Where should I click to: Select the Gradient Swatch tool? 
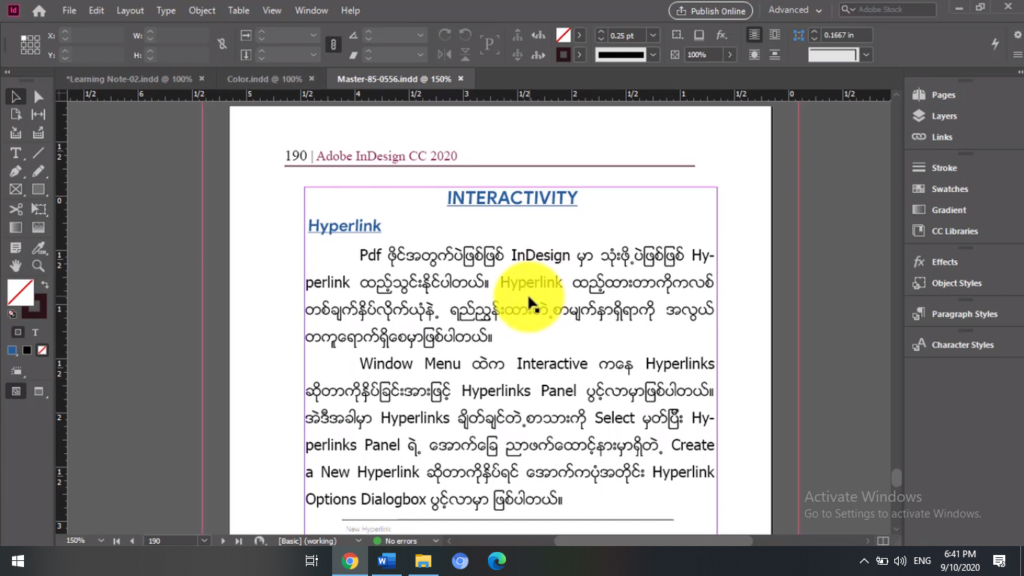16,228
